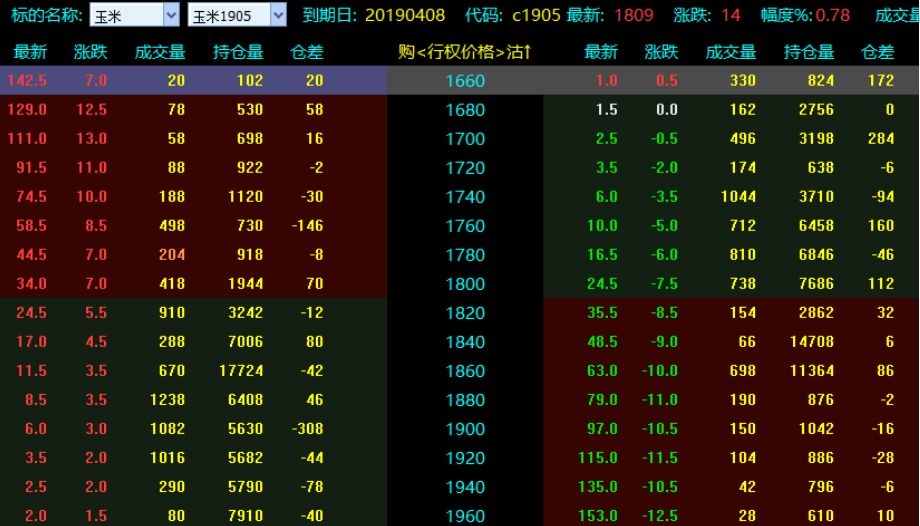Click the call-side 最新 column header

tap(31, 52)
